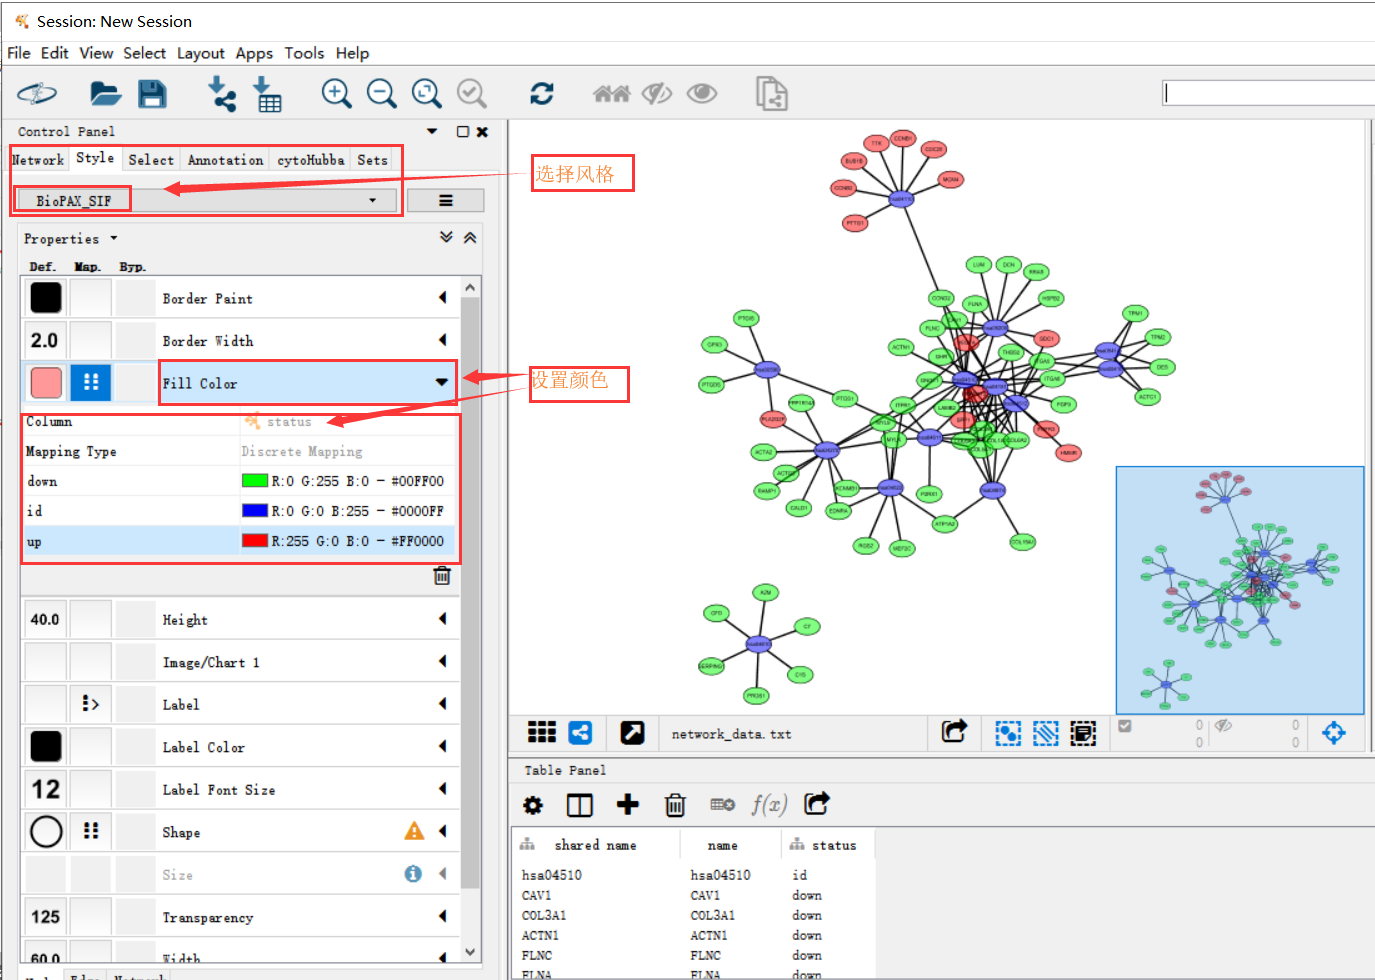Import network from file icon
1375x980 pixels.
click(221, 94)
